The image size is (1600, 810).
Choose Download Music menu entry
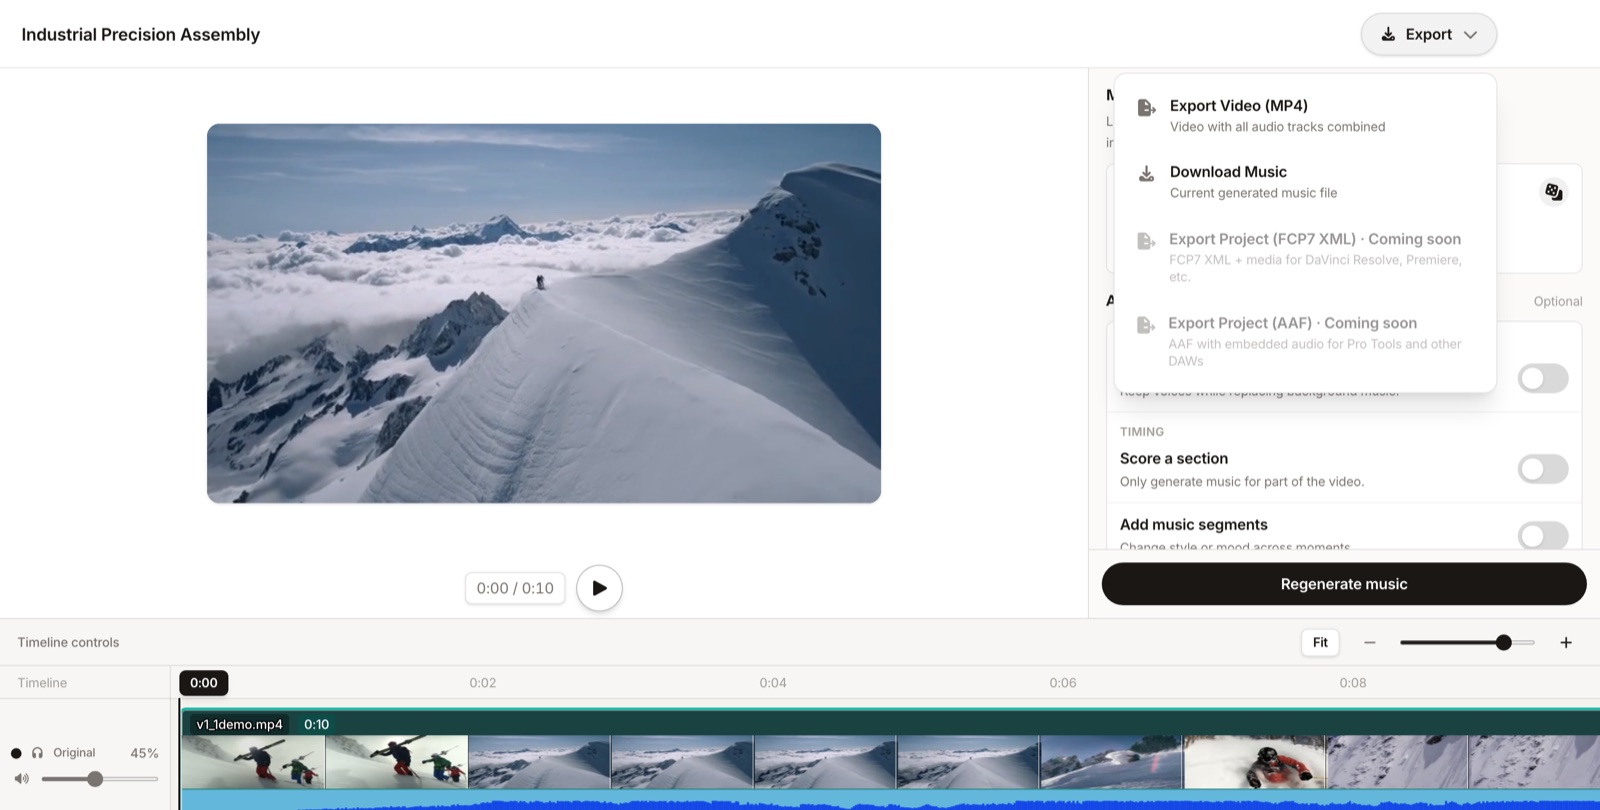[x=1305, y=181]
